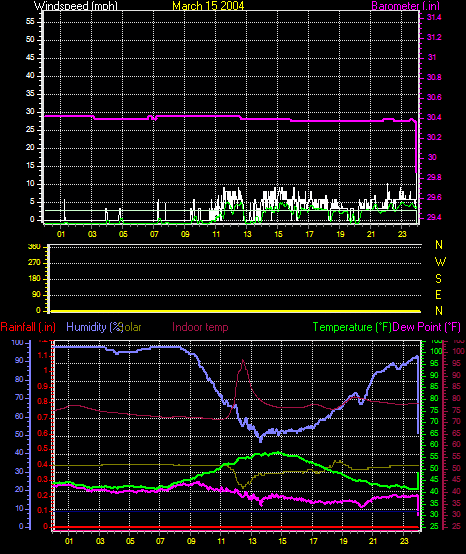Click the 30.4 barometer scale tick
Image resolution: width=466 pixels, height=554 pixels.
pos(434,117)
